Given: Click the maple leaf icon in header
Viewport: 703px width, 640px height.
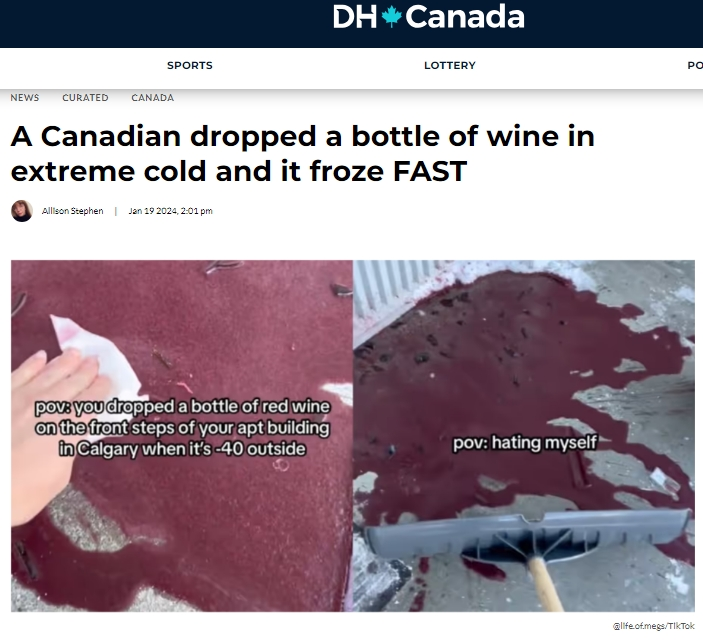Looking at the screenshot, I should coord(391,17).
